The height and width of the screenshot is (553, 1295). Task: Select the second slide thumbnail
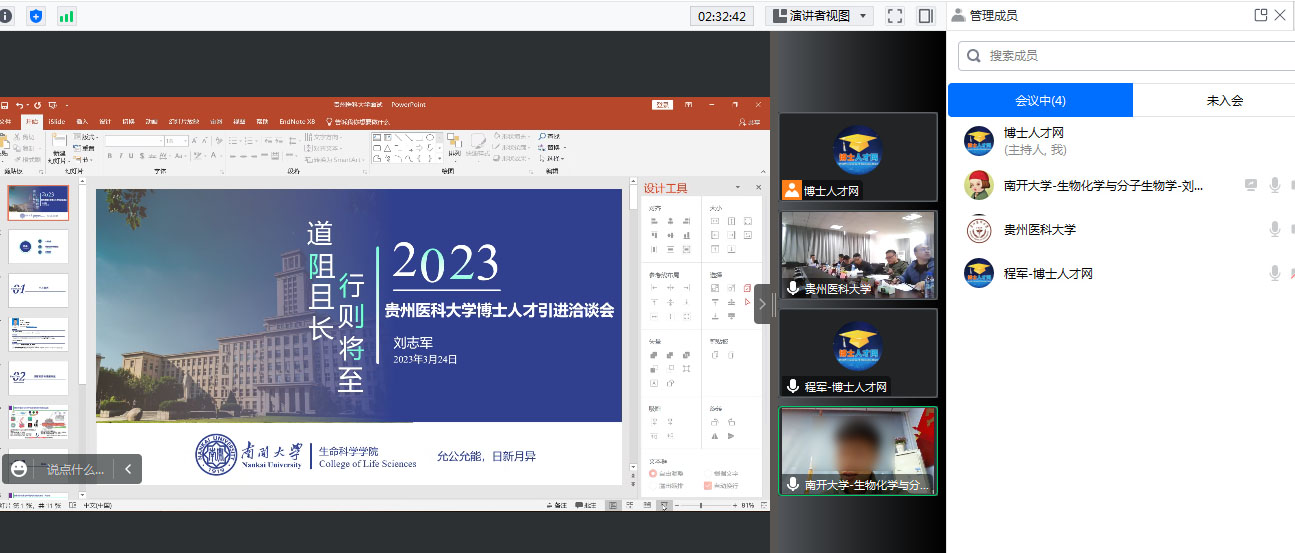pos(38,246)
